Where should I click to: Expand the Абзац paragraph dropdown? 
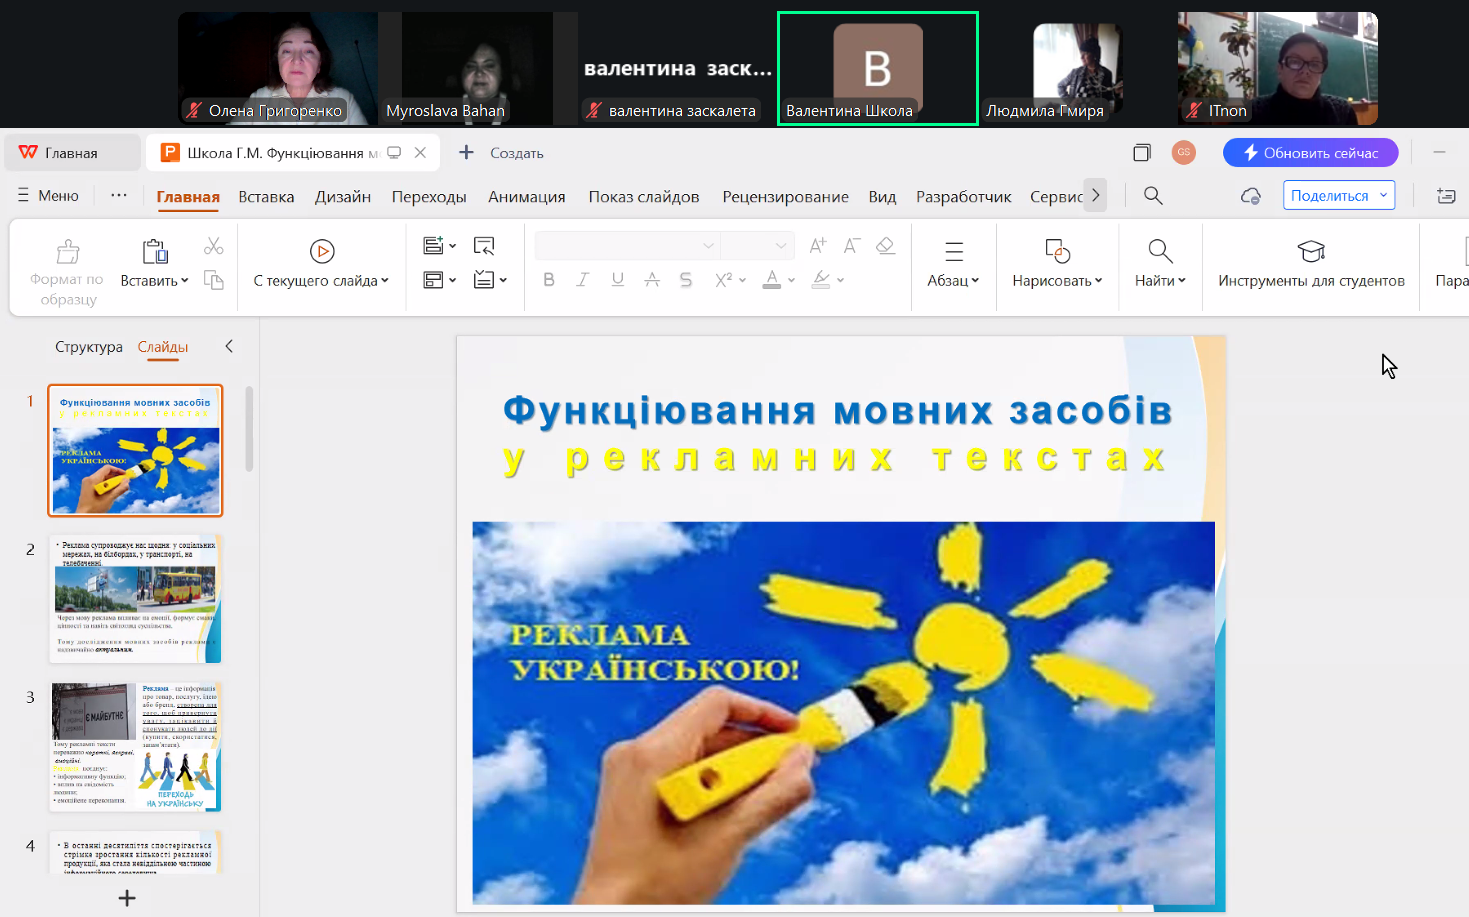[953, 281]
